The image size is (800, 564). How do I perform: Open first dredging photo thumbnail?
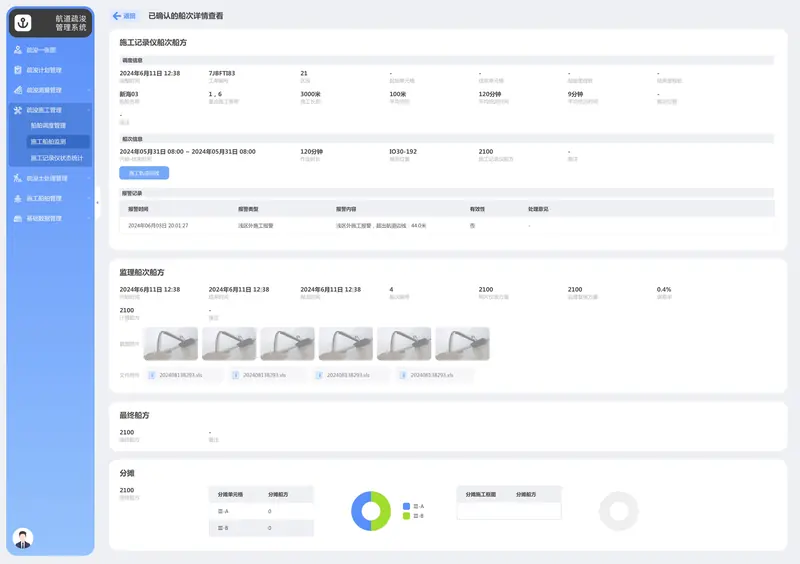click(x=171, y=344)
